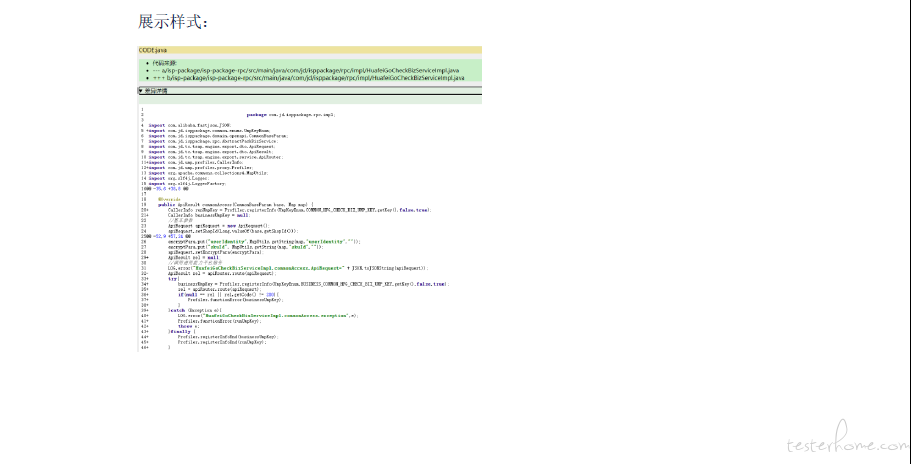Select the '--- a/isp-package' source path line
Viewport: 911px width, 464px height.
[x=306, y=70]
